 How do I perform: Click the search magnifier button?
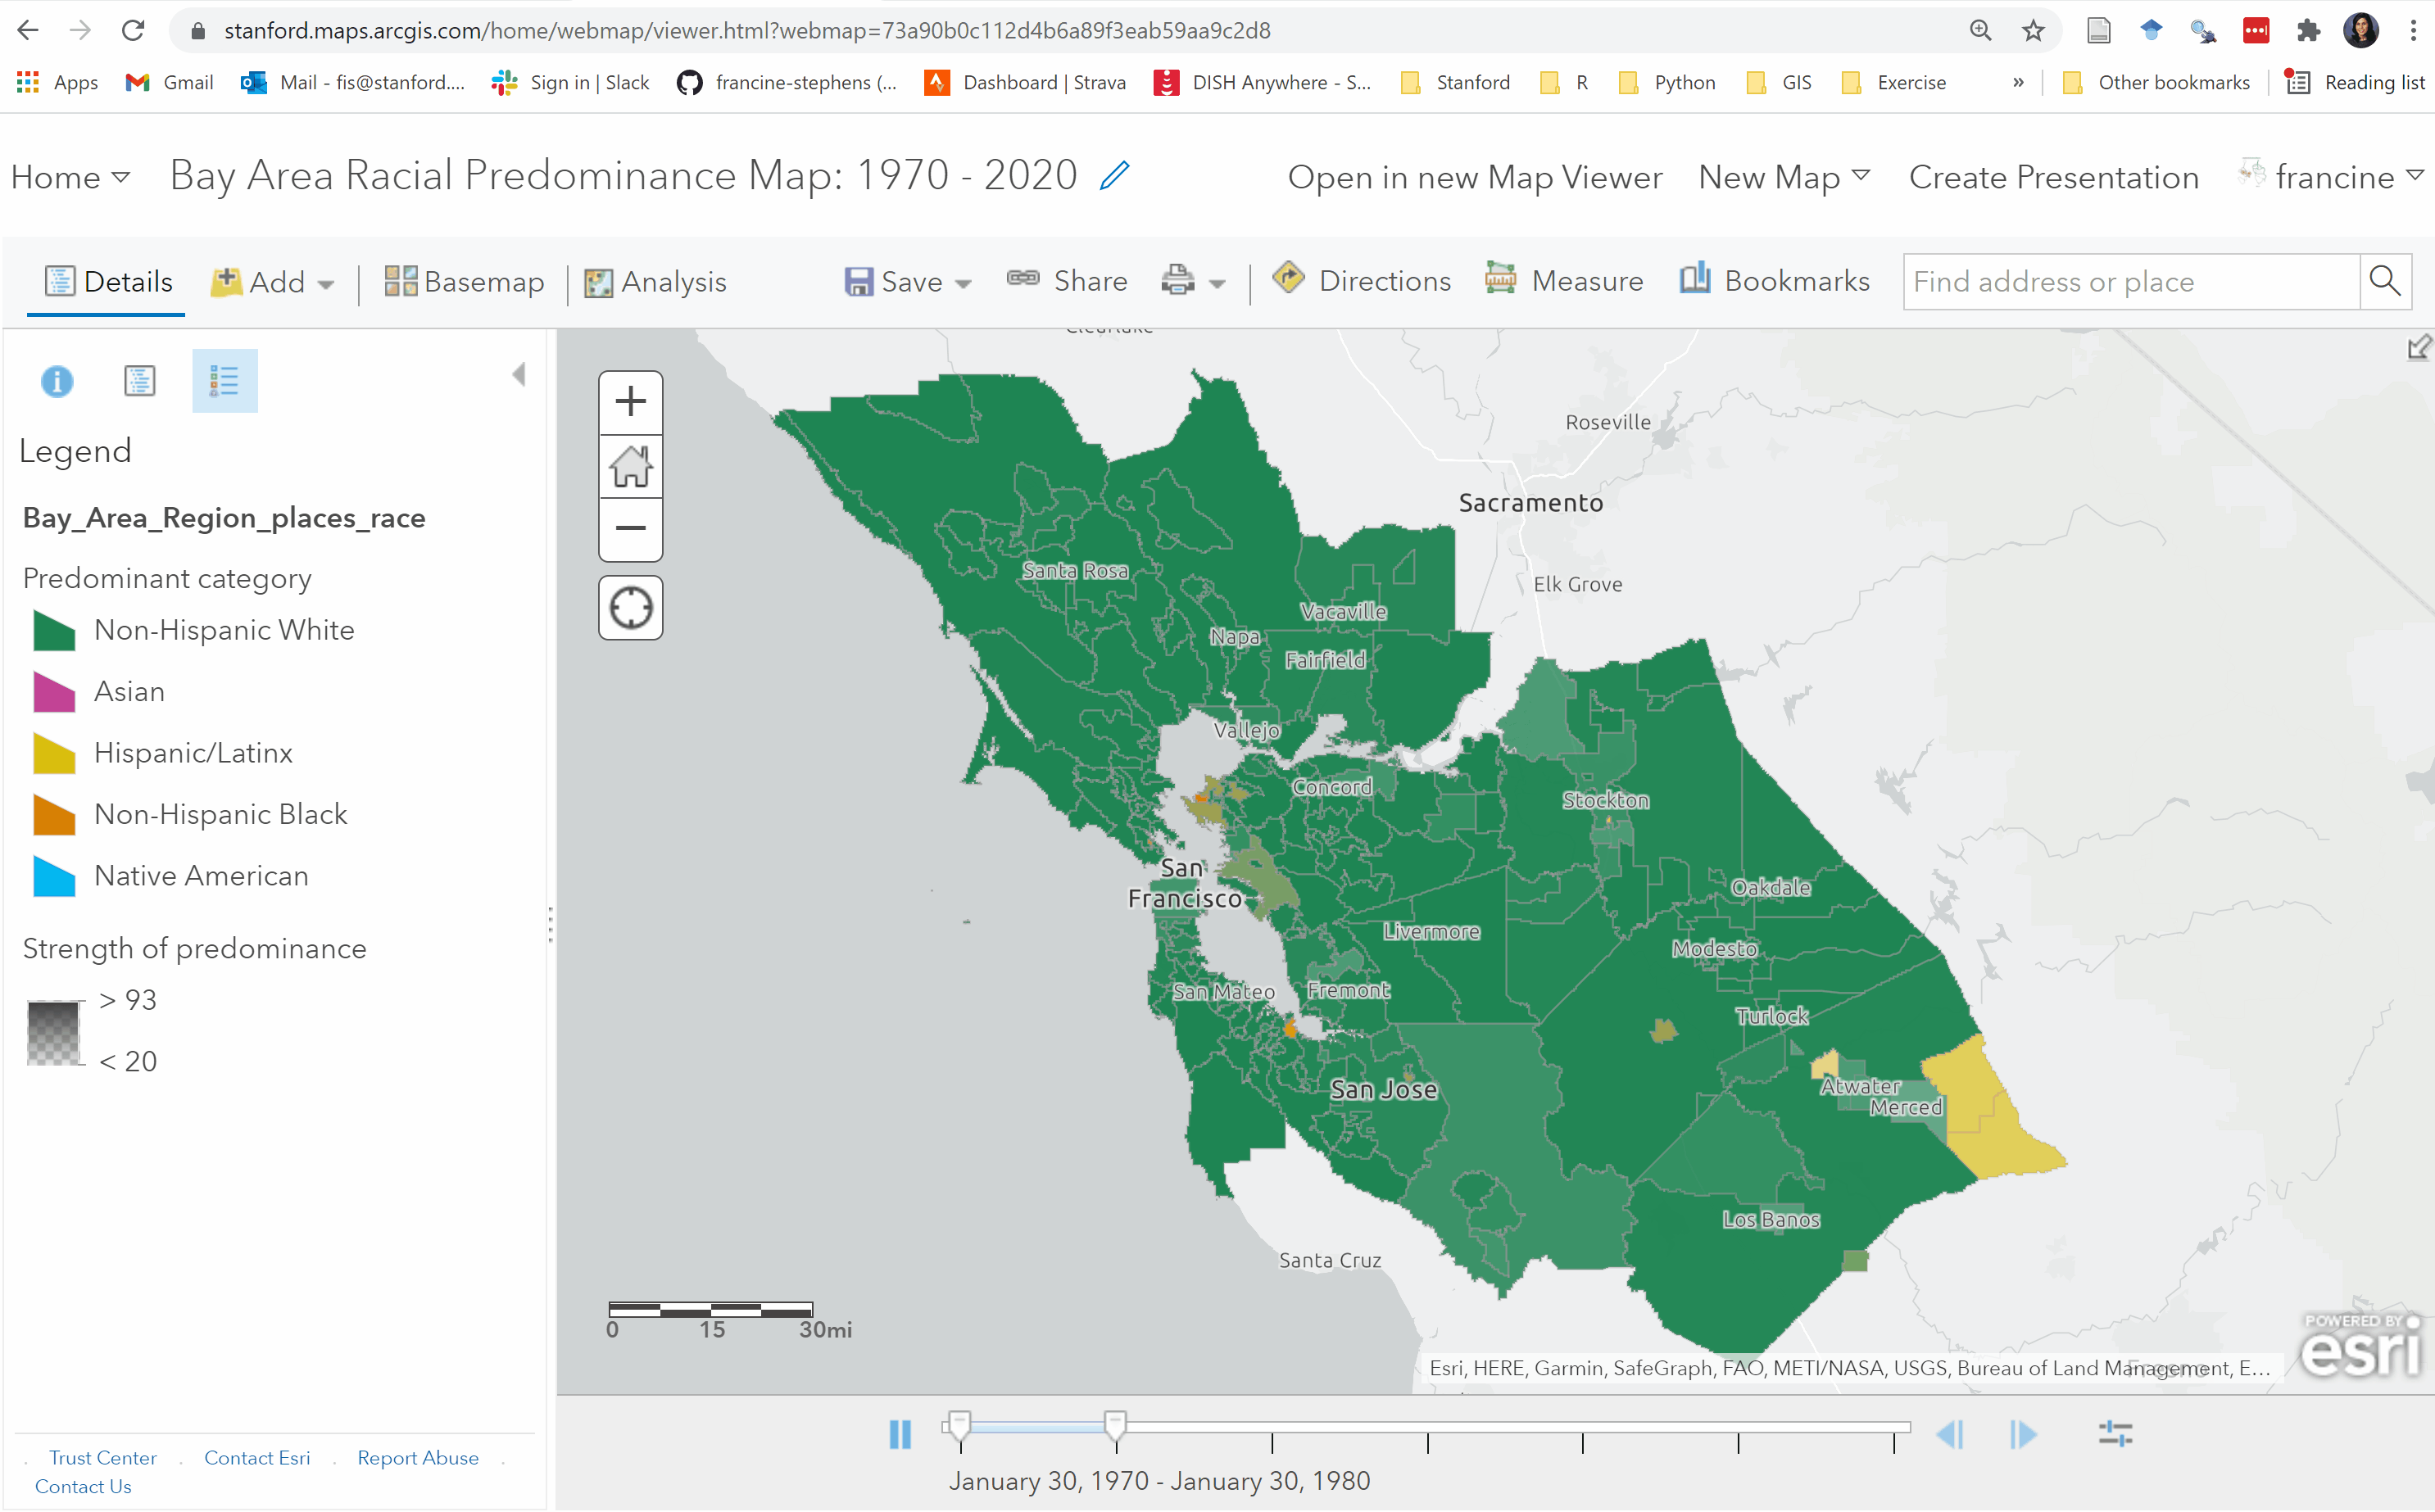tap(2385, 282)
